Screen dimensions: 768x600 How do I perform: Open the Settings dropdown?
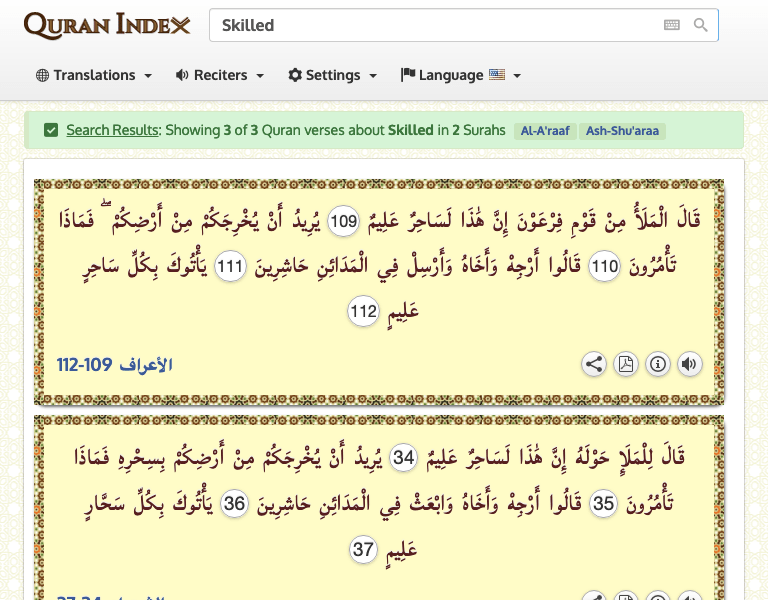click(332, 75)
